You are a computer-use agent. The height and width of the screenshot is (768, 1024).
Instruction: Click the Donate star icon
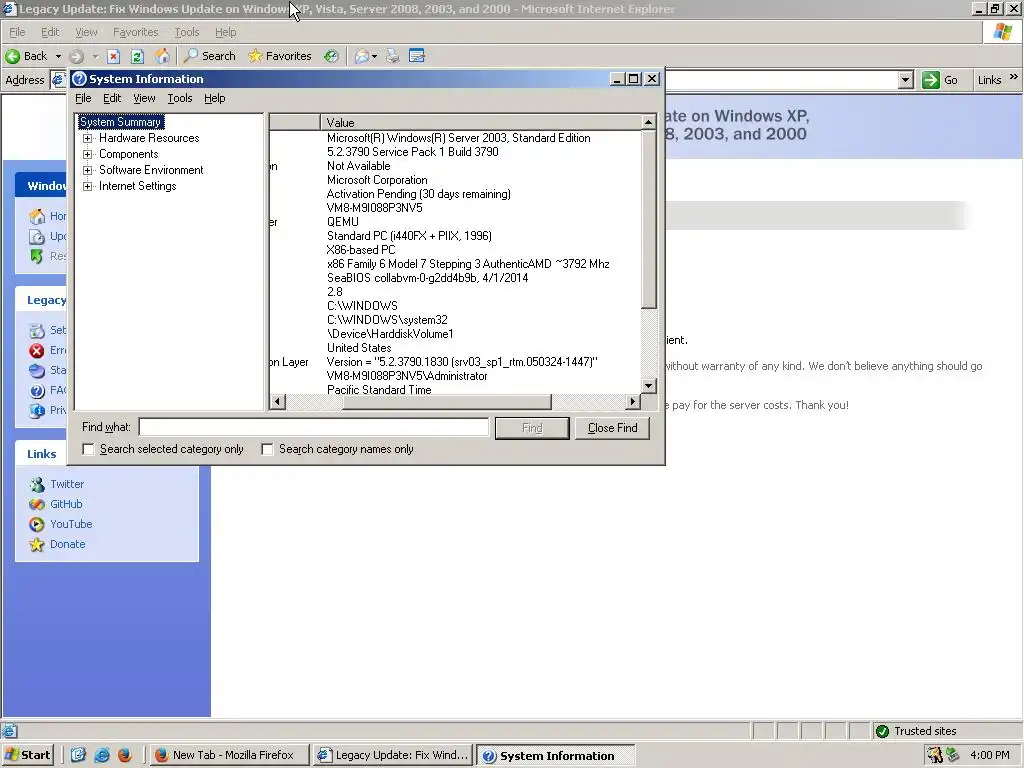(x=37, y=544)
